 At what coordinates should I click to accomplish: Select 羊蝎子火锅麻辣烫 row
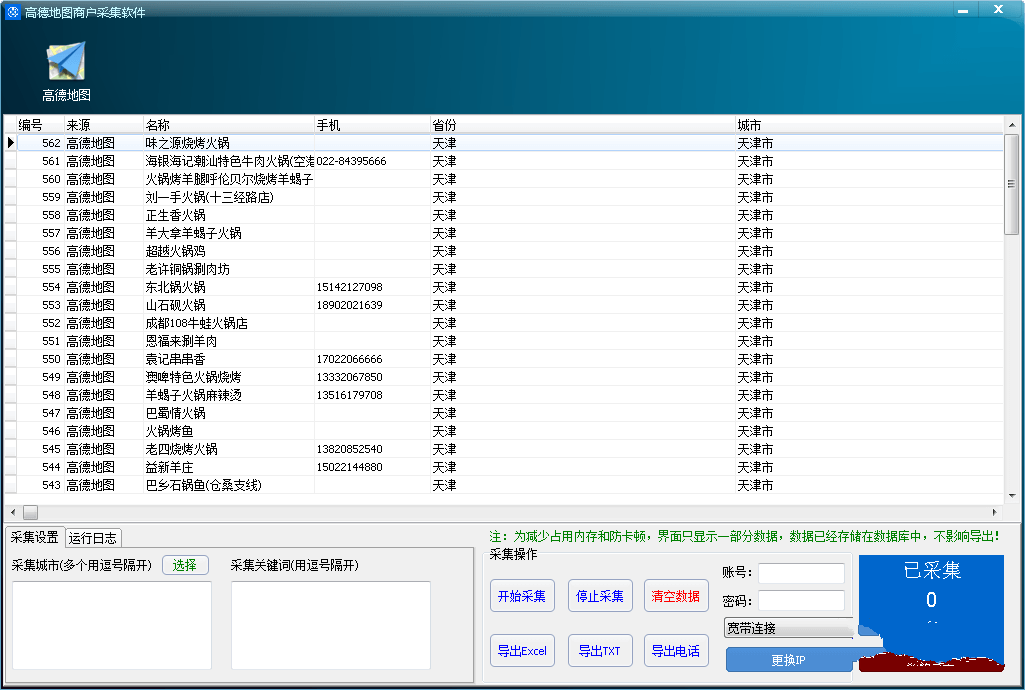510,395
